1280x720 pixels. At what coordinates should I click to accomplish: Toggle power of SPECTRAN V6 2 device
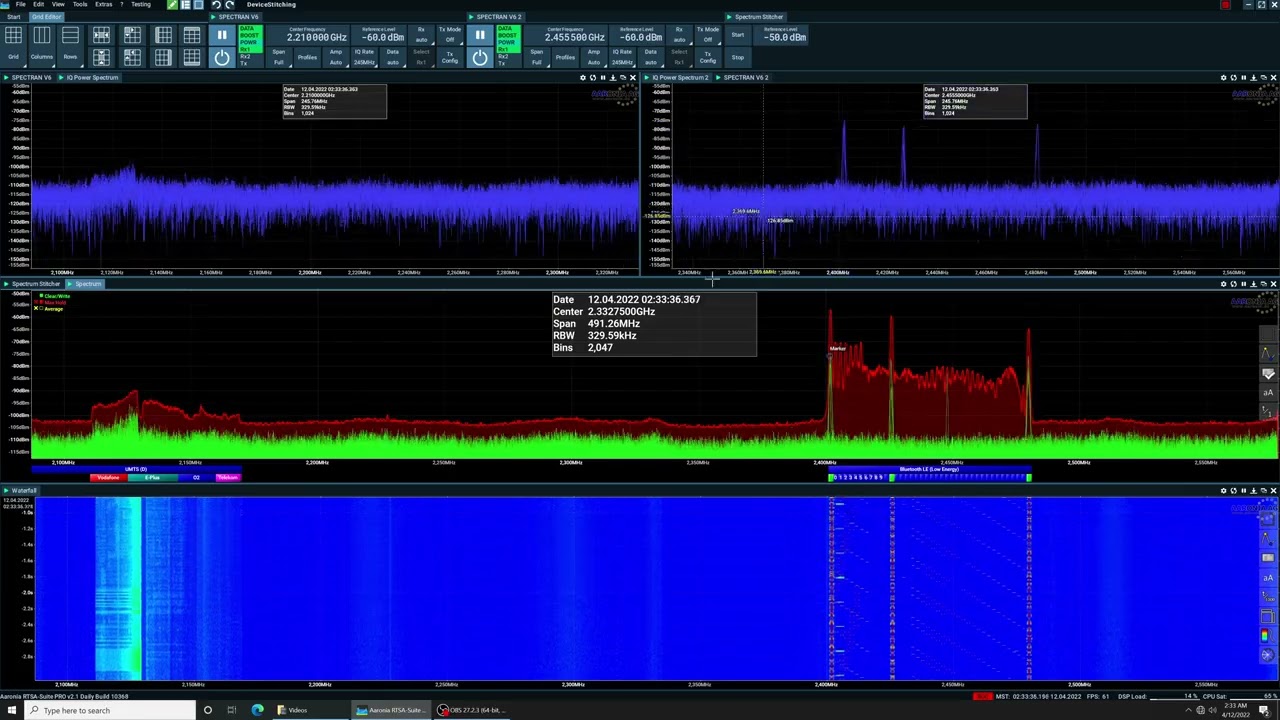click(480, 58)
